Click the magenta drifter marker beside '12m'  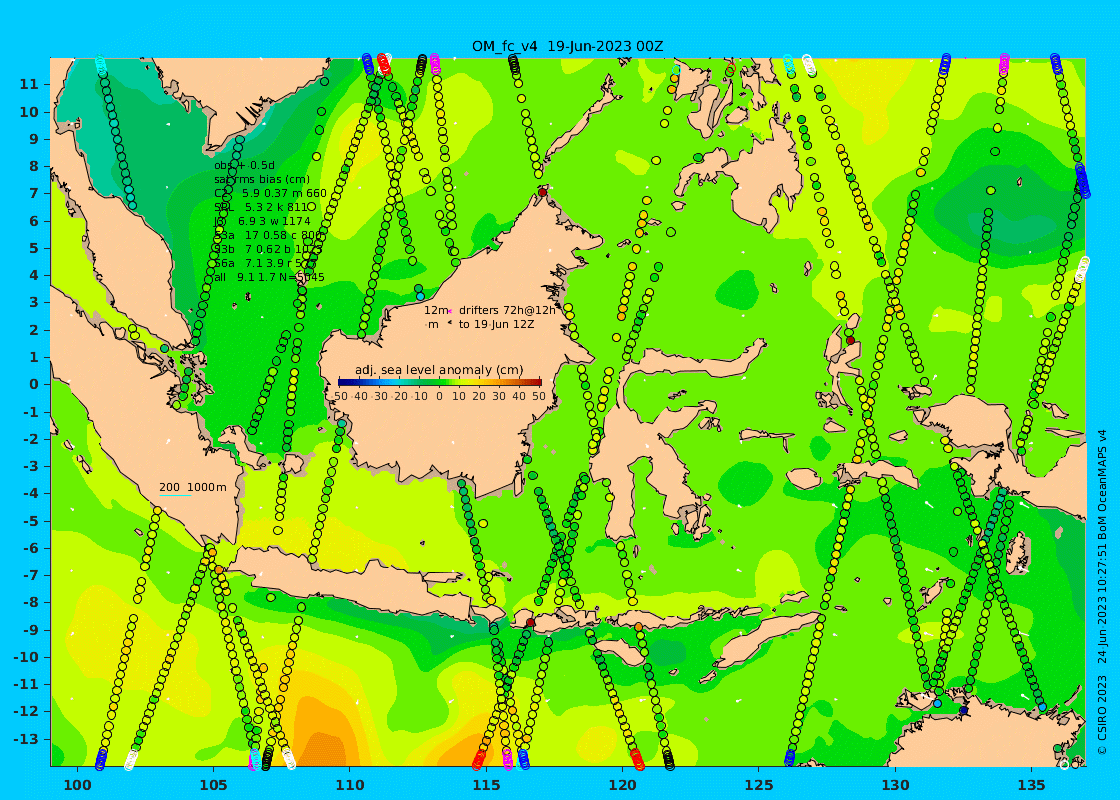tap(451, 311)
